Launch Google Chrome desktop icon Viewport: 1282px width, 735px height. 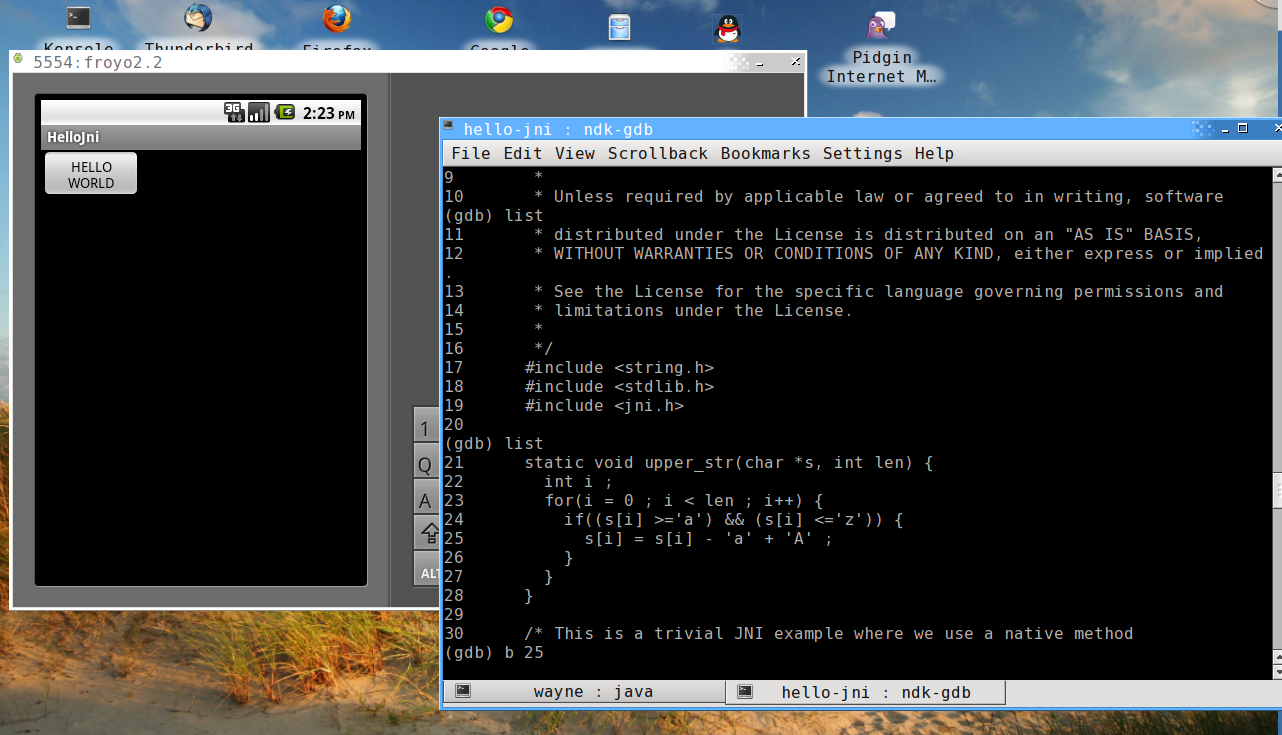click(498, 20)
